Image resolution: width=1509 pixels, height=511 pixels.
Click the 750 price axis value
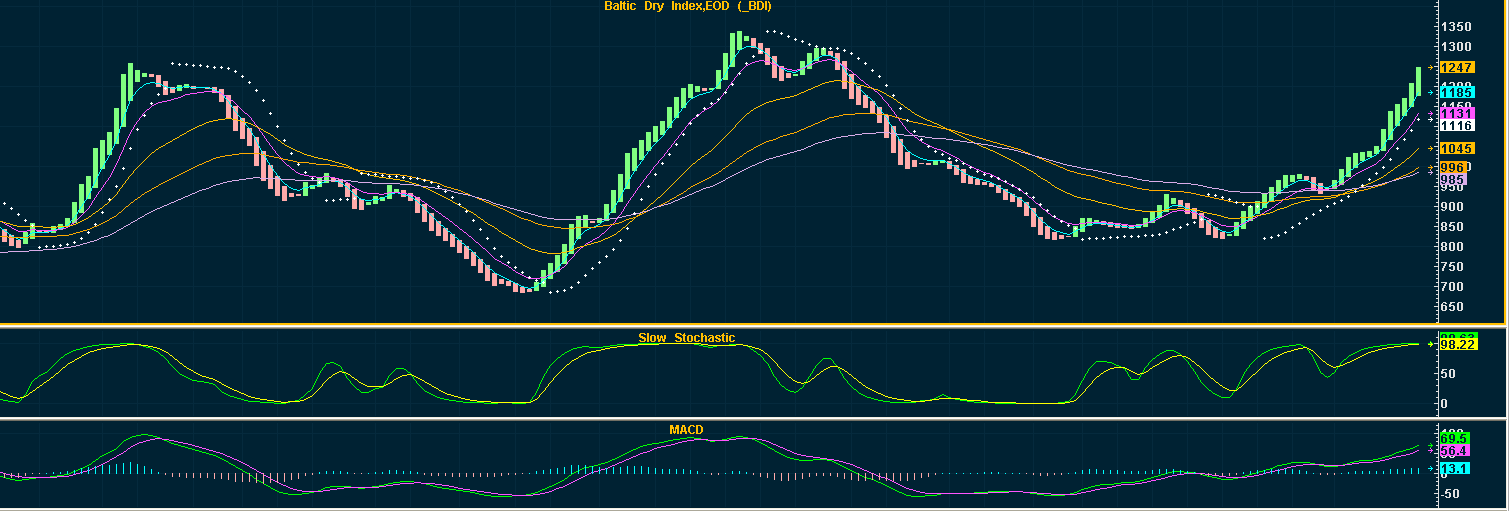pyautogui.click(x=1453, y=267)
